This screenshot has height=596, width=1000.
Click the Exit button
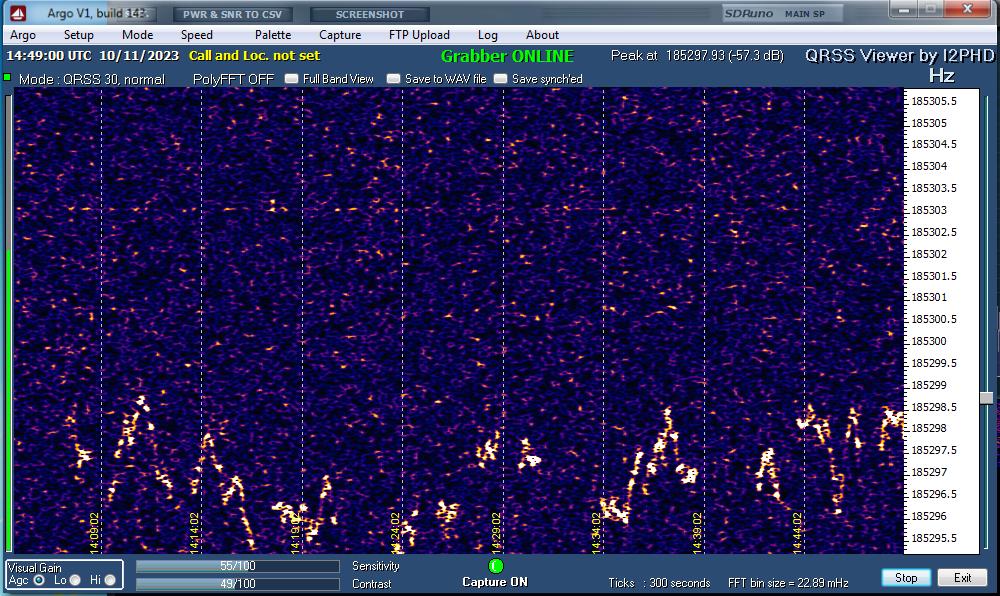pos(962,578)
